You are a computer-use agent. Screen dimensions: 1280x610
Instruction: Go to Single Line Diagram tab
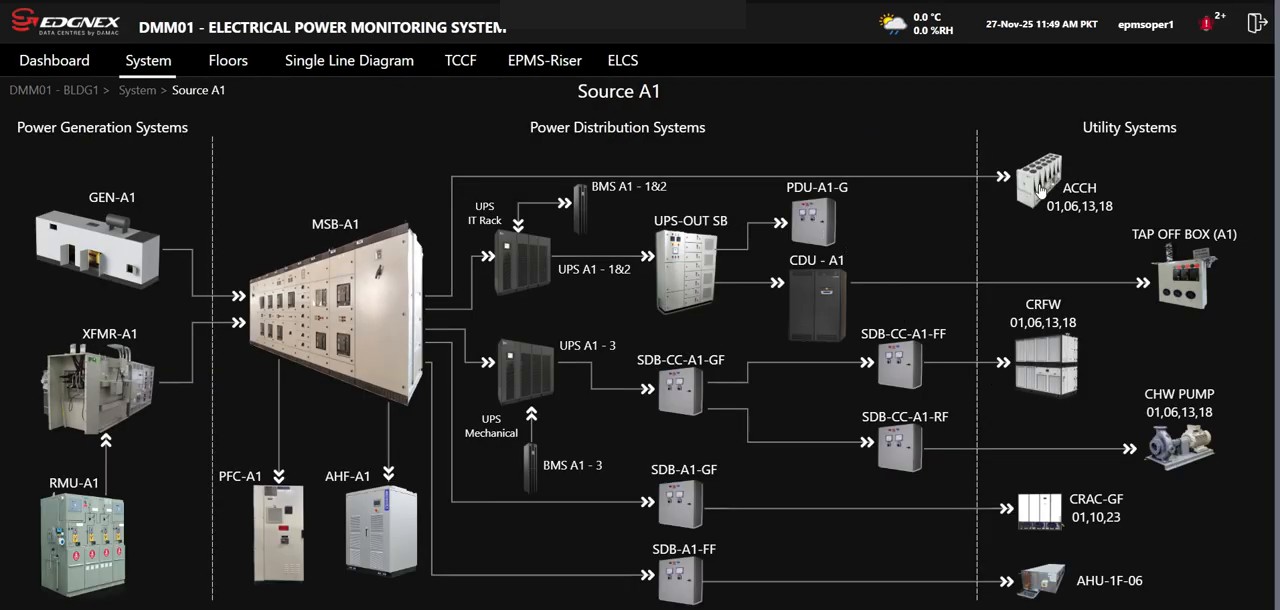pos(349,60)
